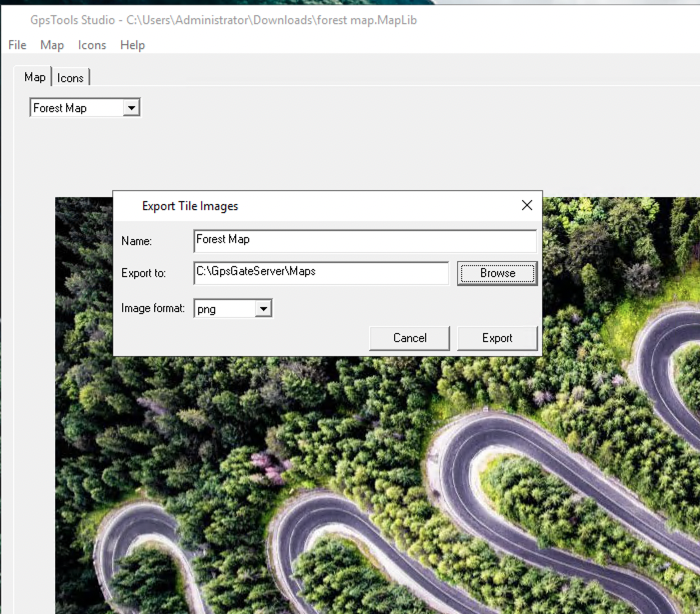The width and height of the screenshot is (700, 614).
Task: Open the Help menu
Action: click(133, 45)
